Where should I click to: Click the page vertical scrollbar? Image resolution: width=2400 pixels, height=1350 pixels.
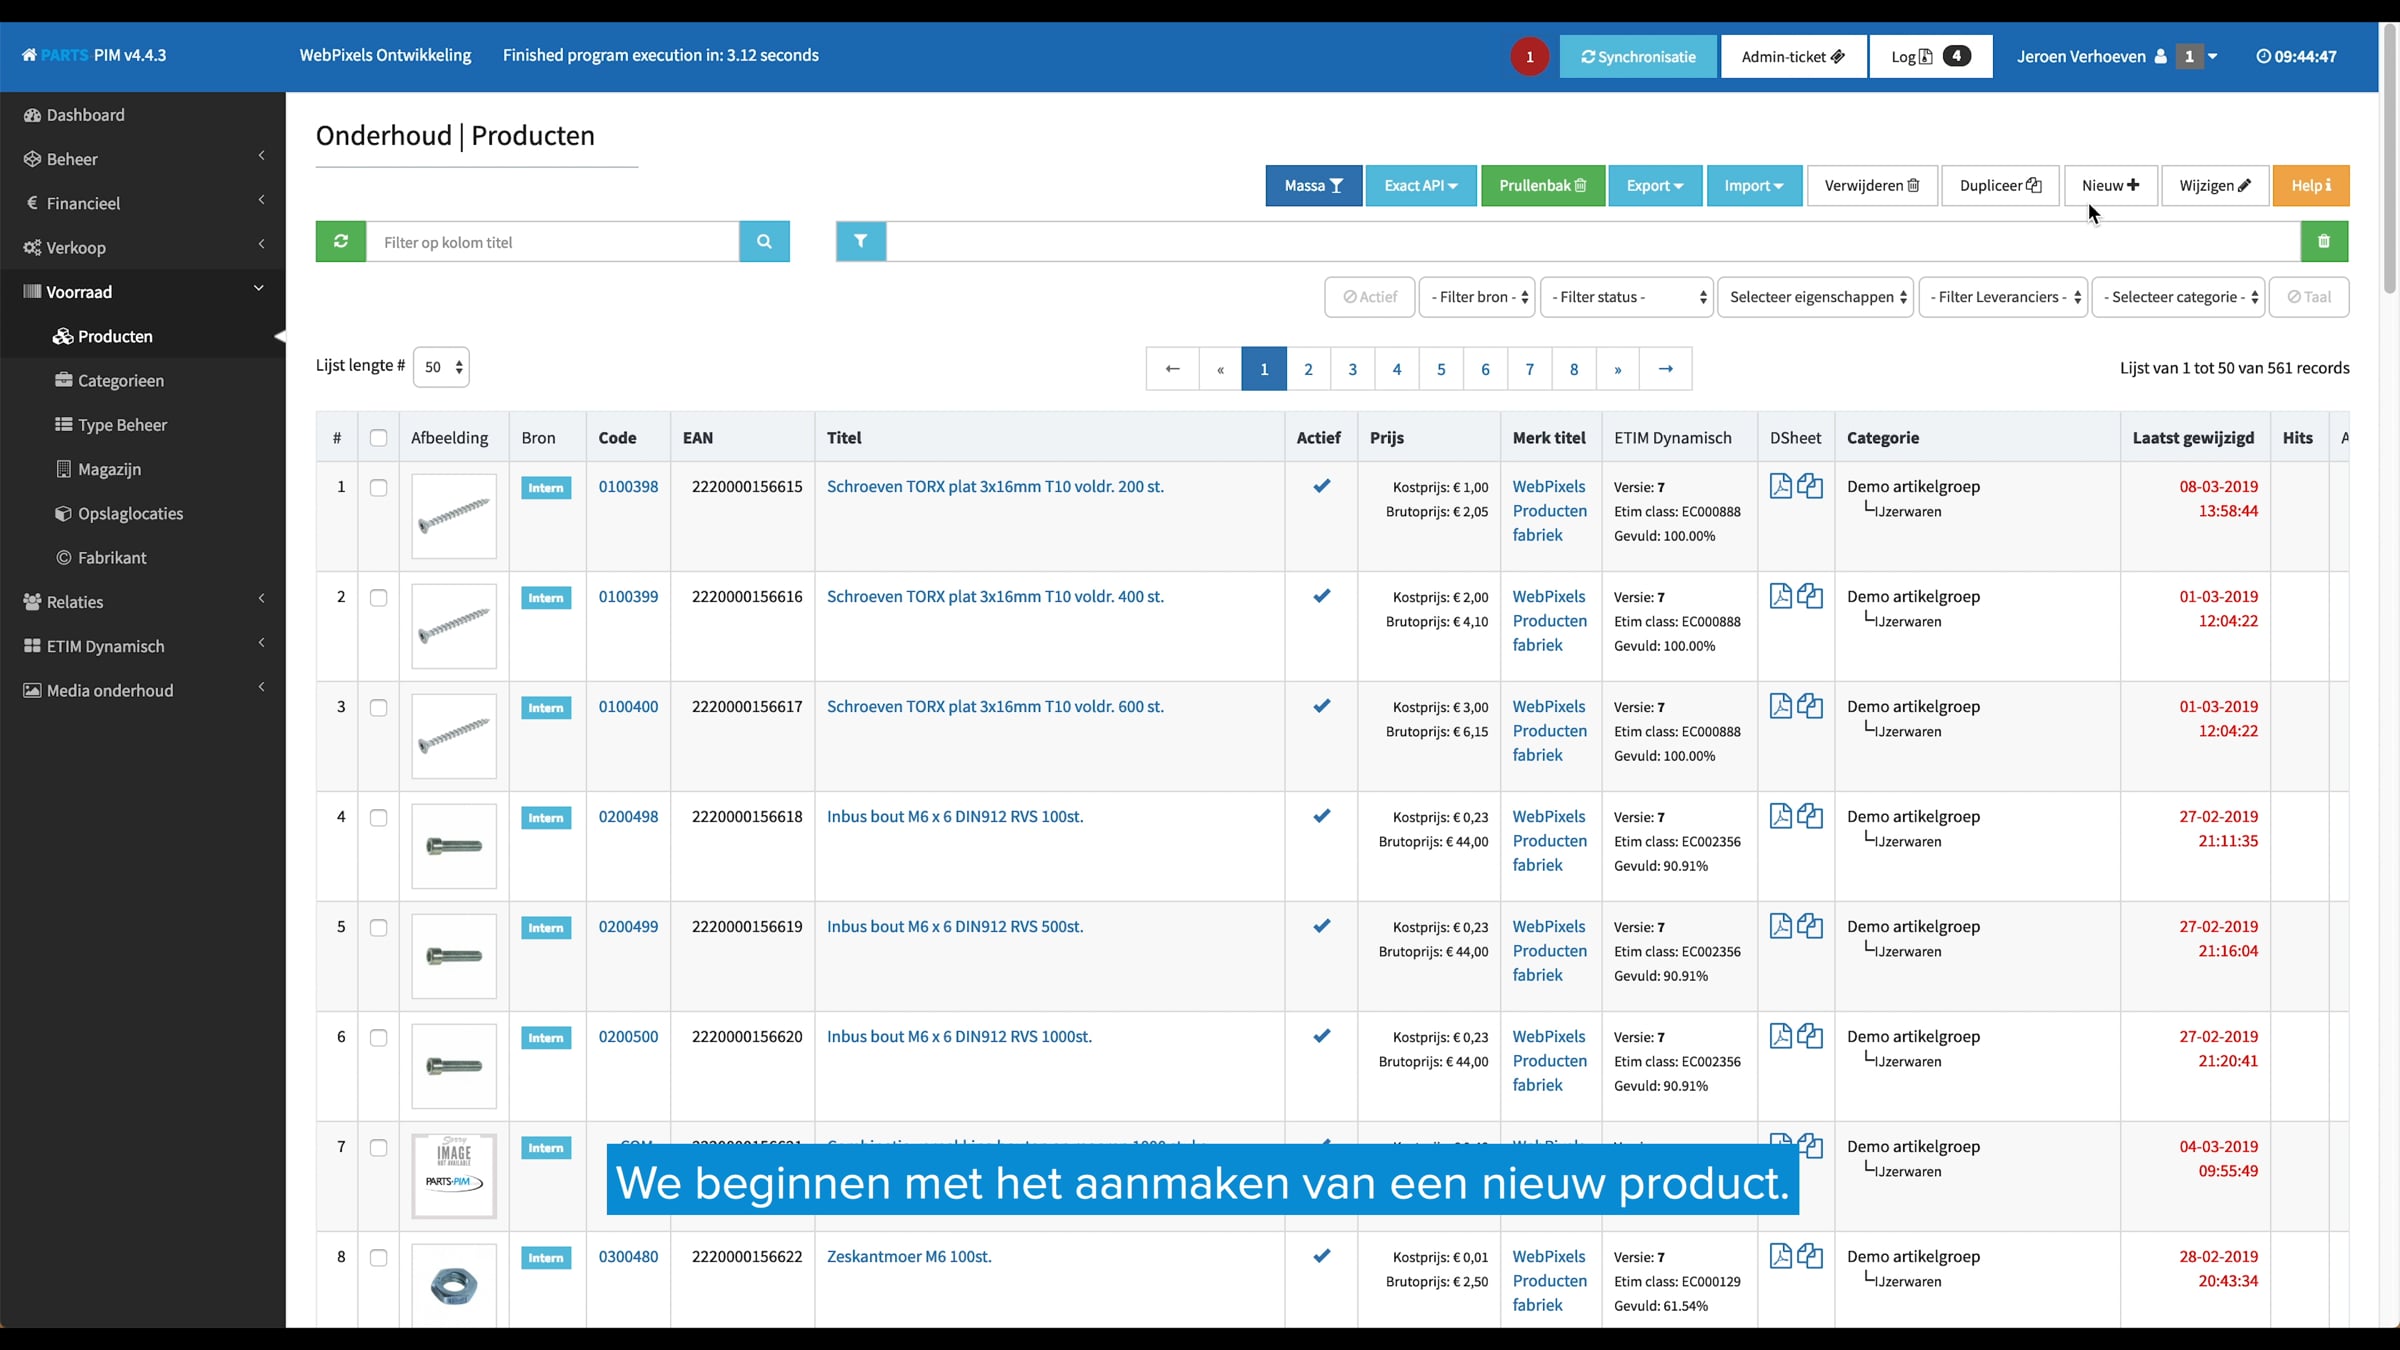[2389, 160]
